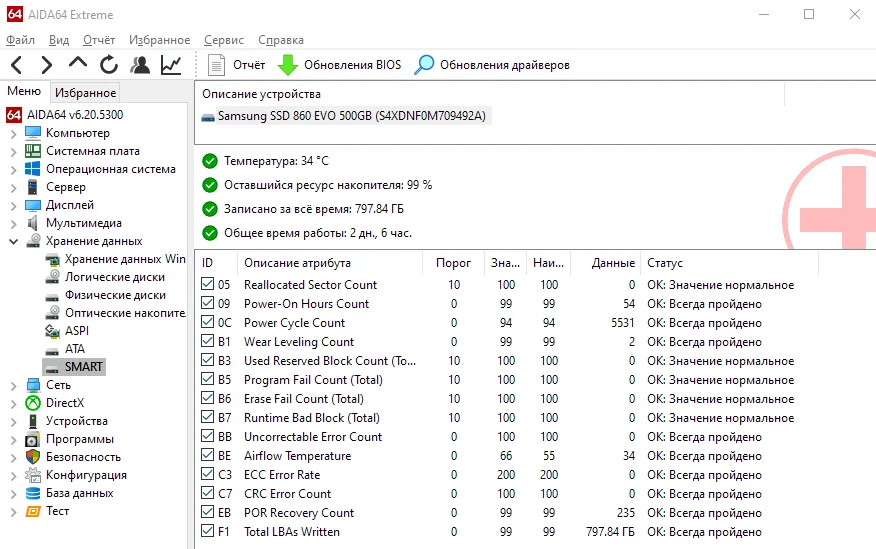Expand the Компьютер tree node
Viewport: 876px width, 549px height.
click(x=14, y=134)
